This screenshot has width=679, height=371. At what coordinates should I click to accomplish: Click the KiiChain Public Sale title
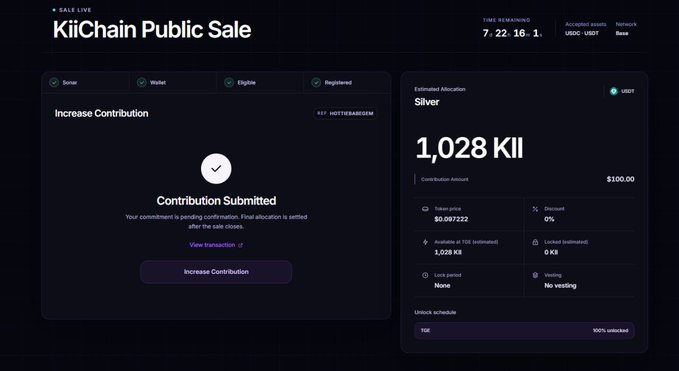[x=152, y=29]
